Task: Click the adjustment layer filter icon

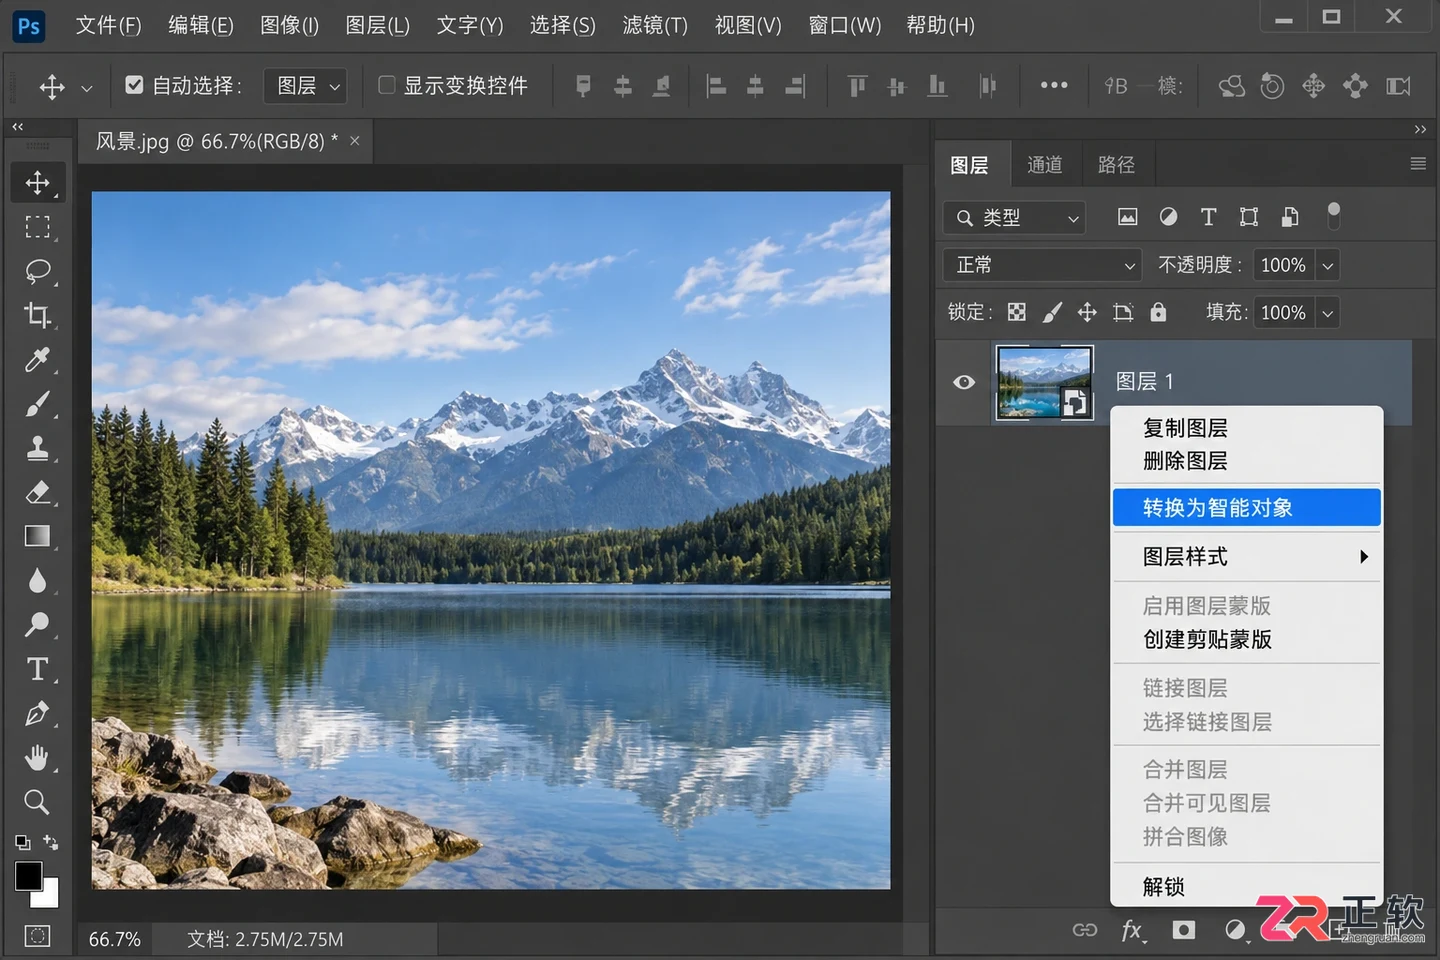Action: (x=1168, y=217)
